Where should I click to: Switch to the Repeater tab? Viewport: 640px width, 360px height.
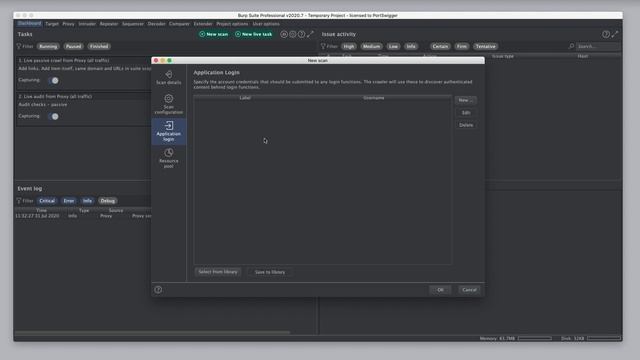coord(109,24)
